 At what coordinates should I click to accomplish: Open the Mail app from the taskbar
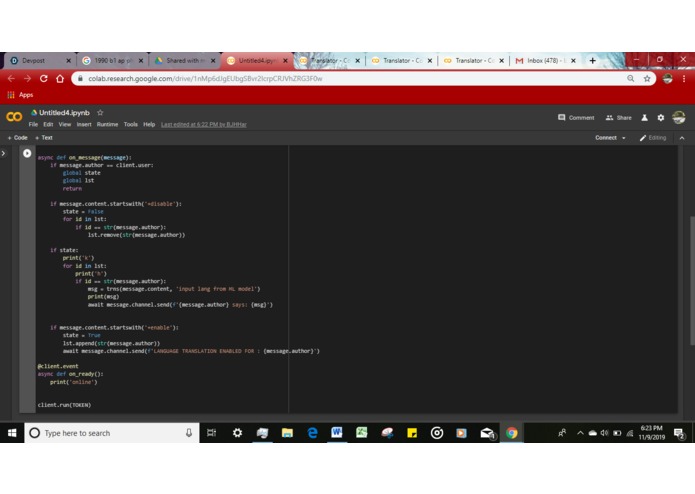[487, 433]
